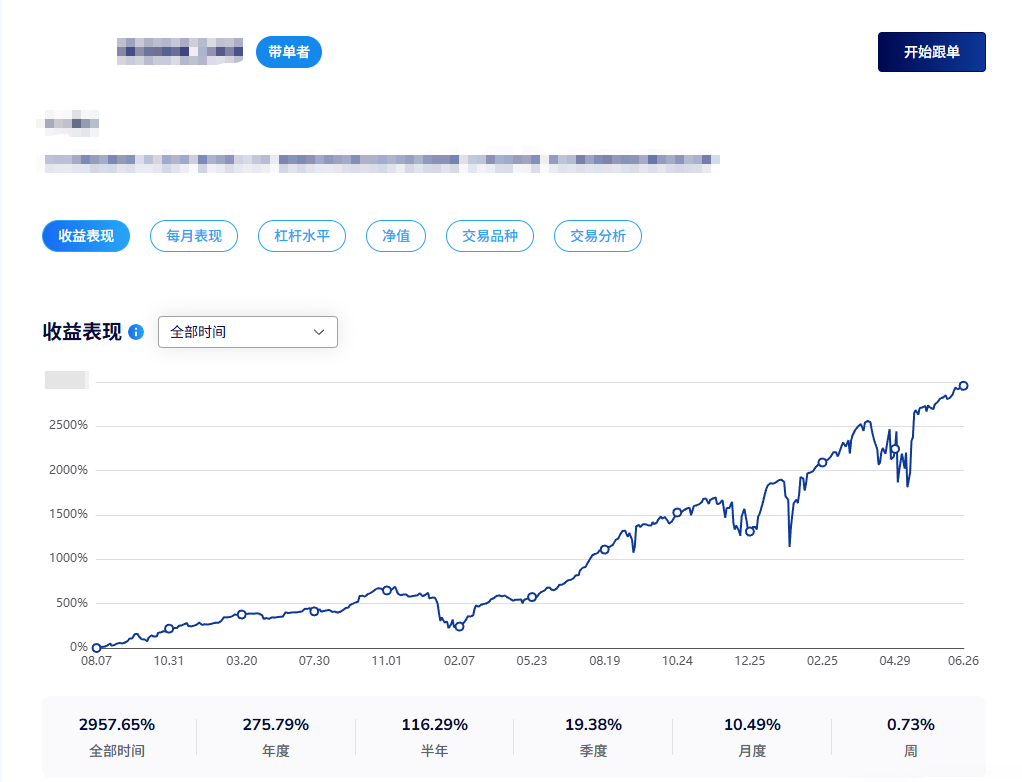This screenshot has height=782, width=1022.
Task: Click the chart data point at 10.24
Action: point(677,512)
